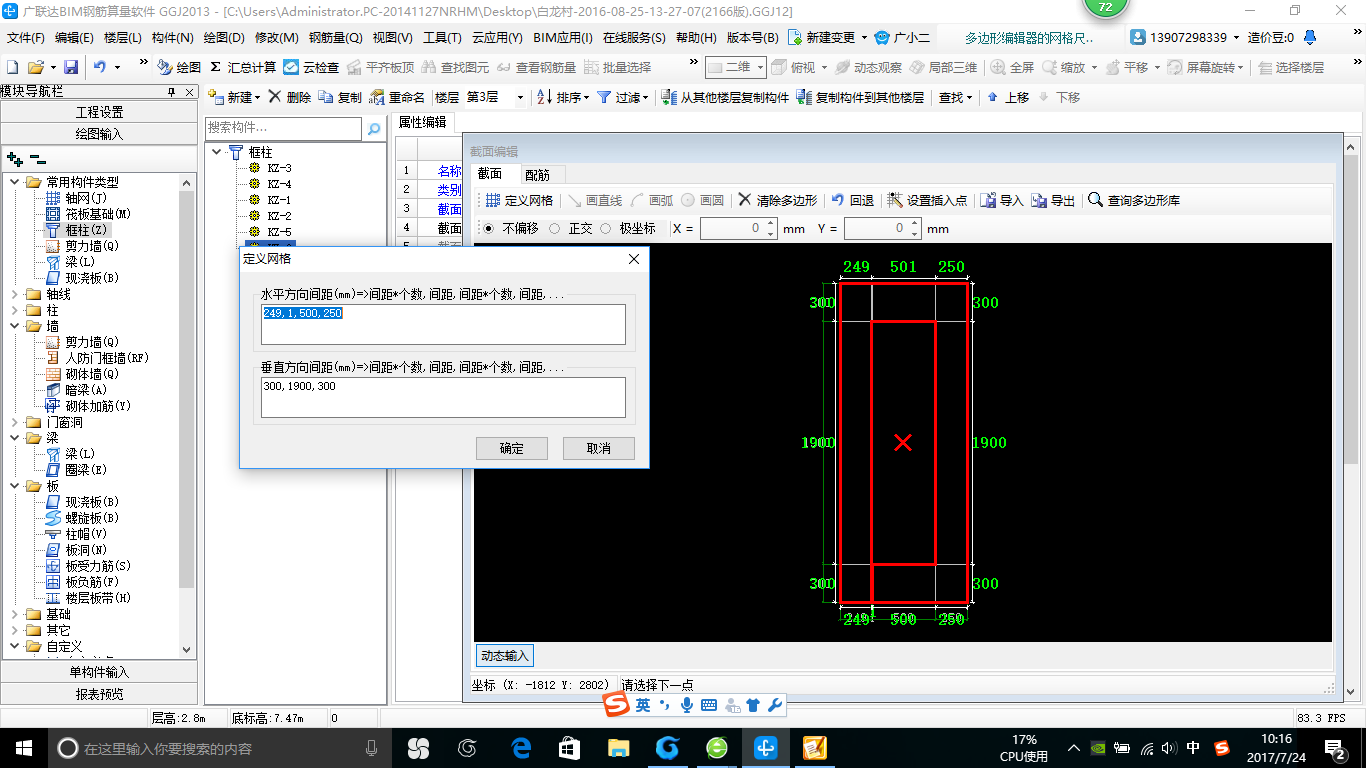Click 新建 new component icon
Image resolution: width=1366 pixels, height=768 pixels.
[x=216, y=97]
